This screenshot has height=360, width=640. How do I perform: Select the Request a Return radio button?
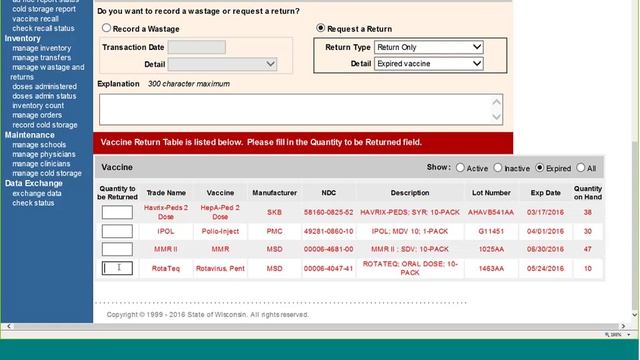[x=320, y=28]
